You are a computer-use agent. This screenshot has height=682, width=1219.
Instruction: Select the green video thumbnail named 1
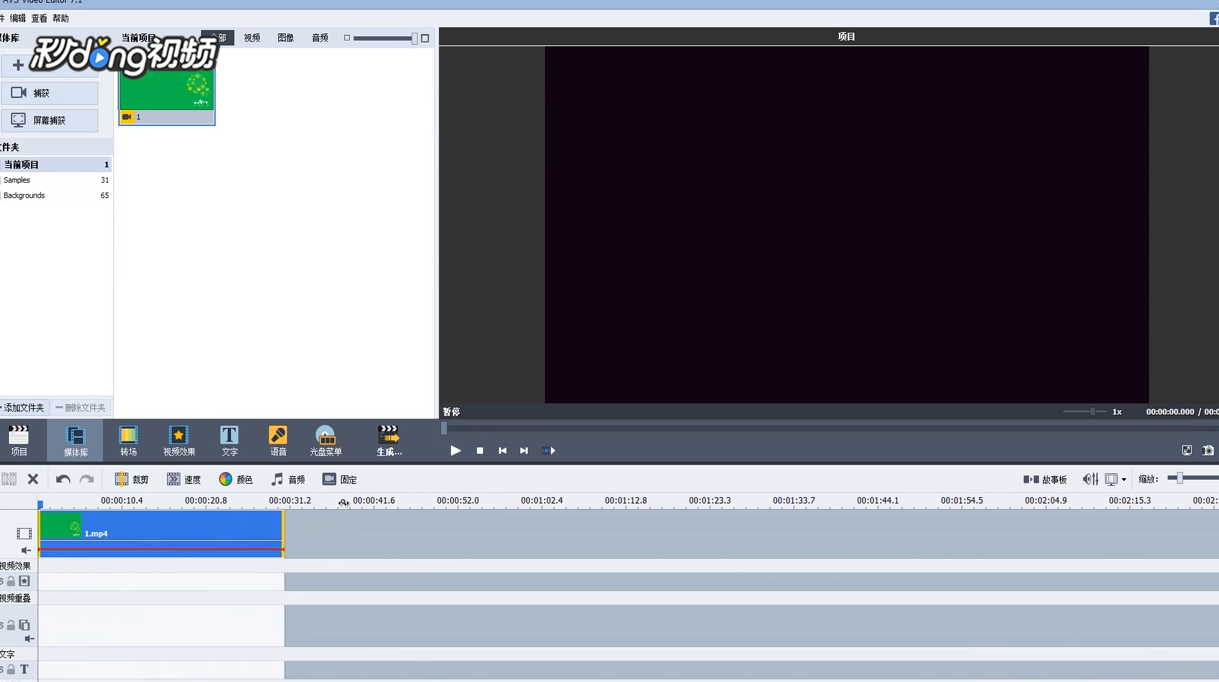(167, 90)
